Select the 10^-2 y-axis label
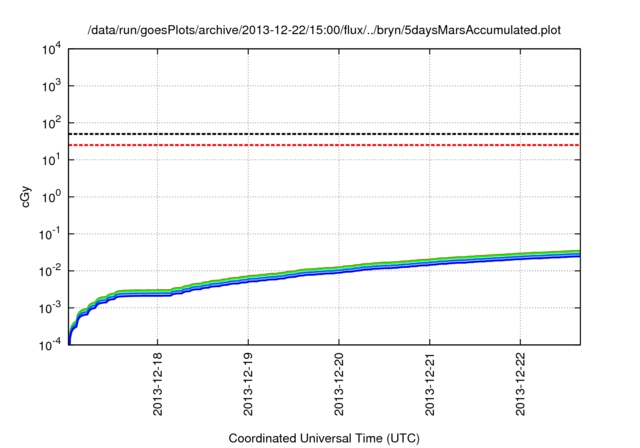Image resolution: width=640 pixels, height=448 pixels. point(50,271)
